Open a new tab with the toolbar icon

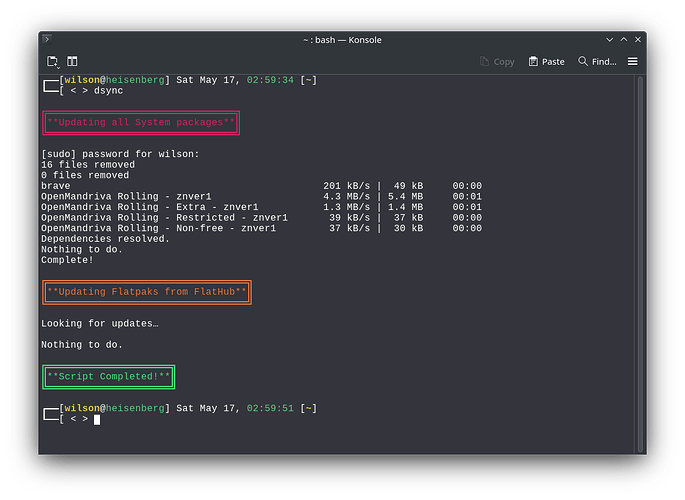click(53, 62)
